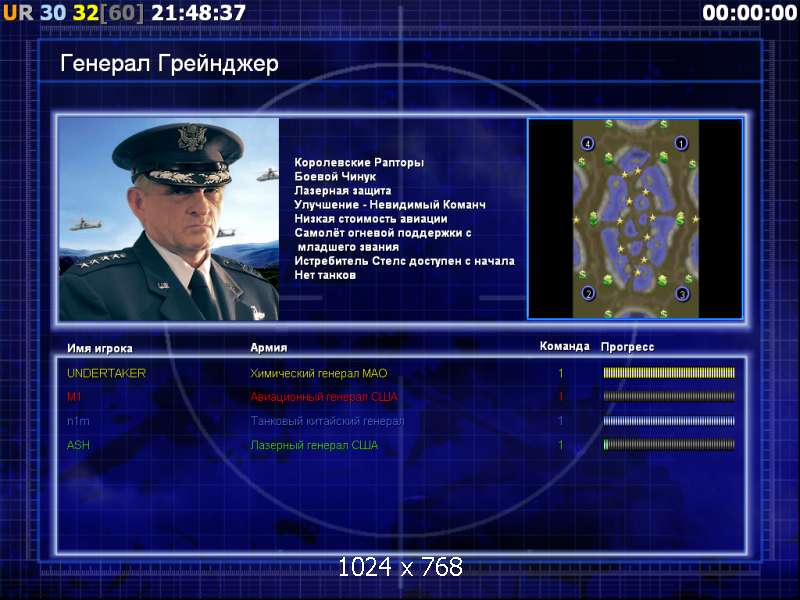Click the title 'Генерал Грейнджер'
This screenshot has width=800, height=600.
(169, 64)
